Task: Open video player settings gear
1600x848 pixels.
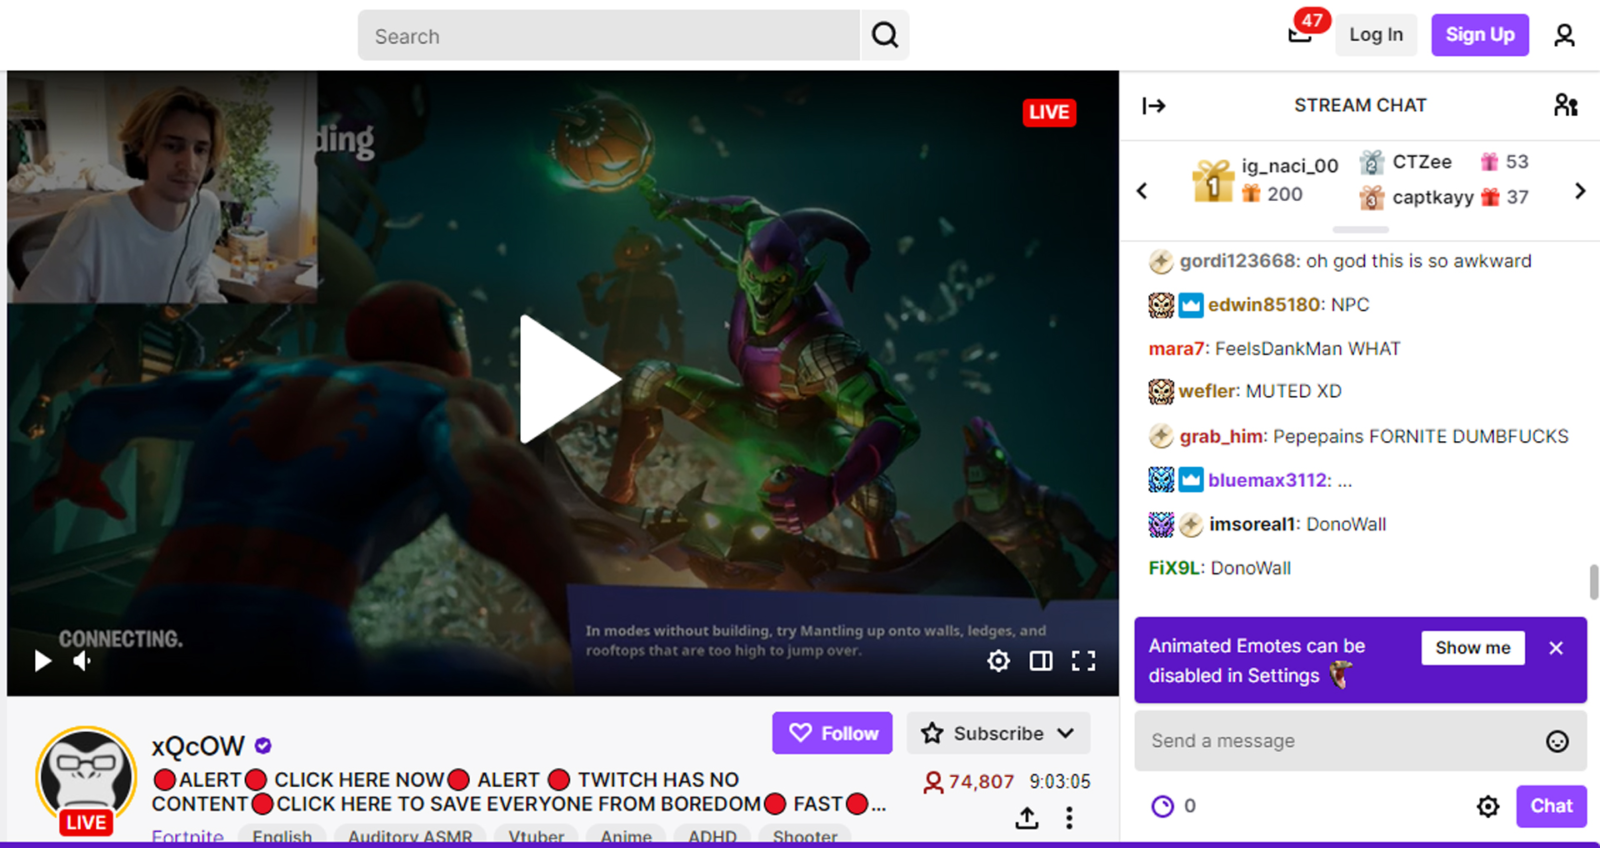Action: tap(998, 661)
